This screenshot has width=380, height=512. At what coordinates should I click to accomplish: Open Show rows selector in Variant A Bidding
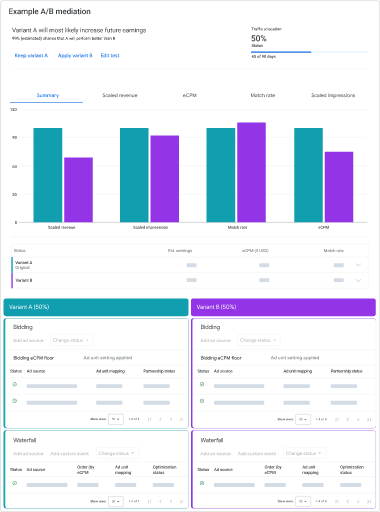[116, 419]
